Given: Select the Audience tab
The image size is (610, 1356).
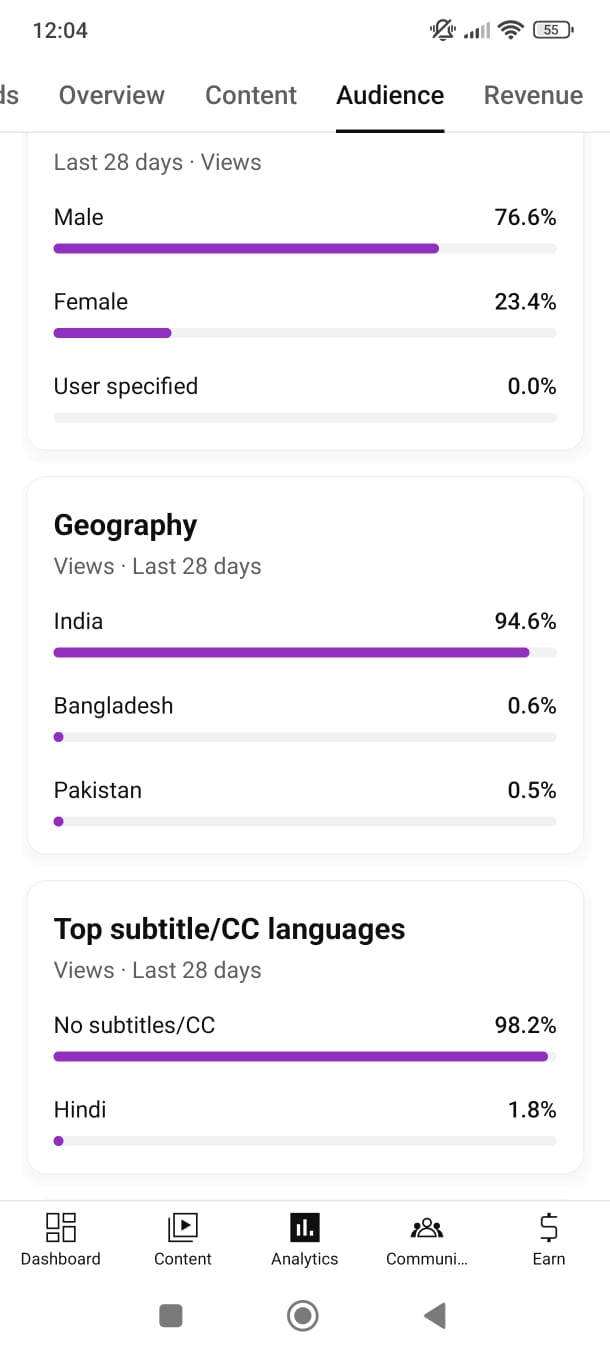Looking at the screenshot, I should click(390, 95).
